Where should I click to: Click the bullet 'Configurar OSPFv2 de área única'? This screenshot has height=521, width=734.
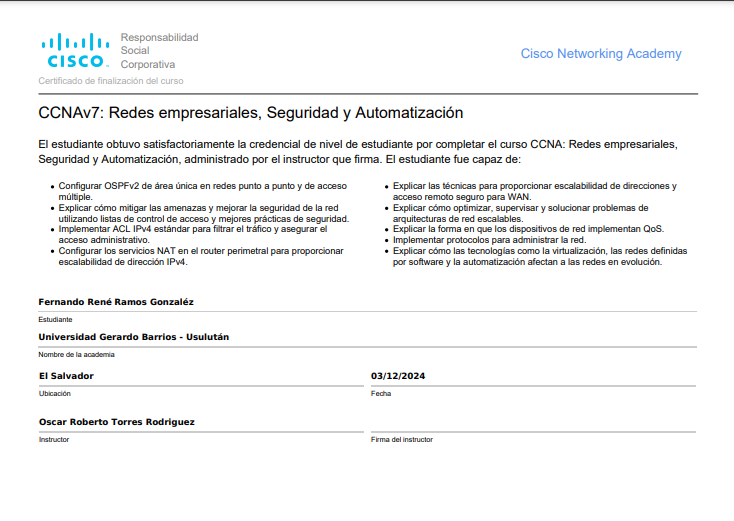coord(203,191)
